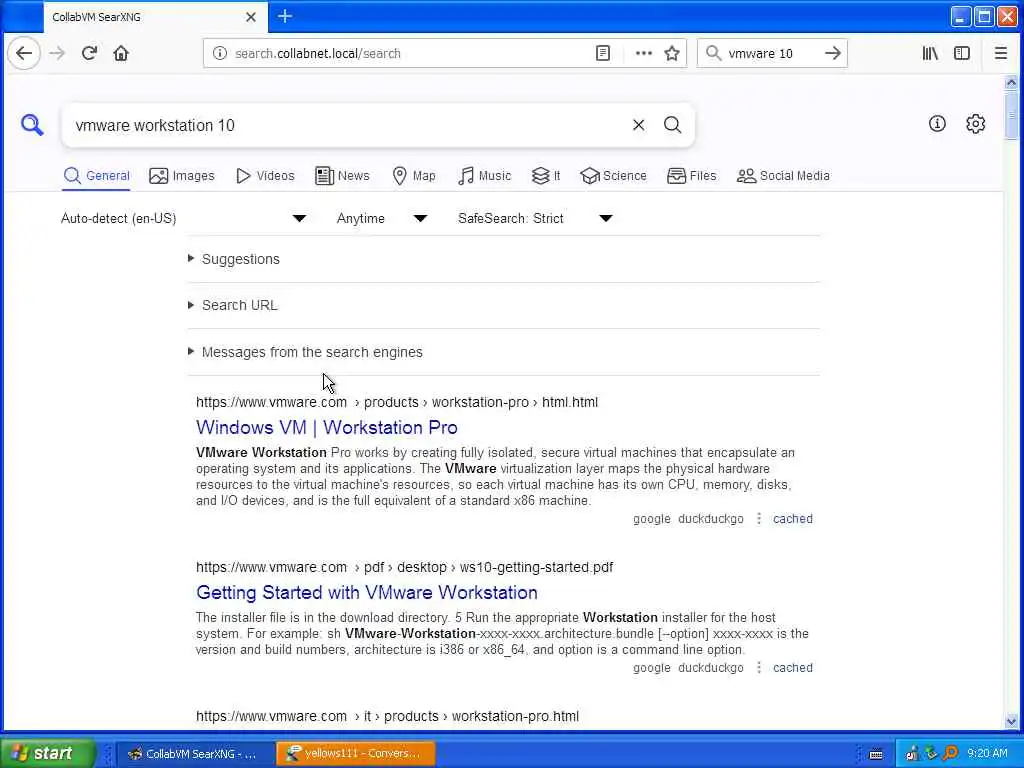Switch to the Map search tab
1024x768 pixels.
coord(414,176)
